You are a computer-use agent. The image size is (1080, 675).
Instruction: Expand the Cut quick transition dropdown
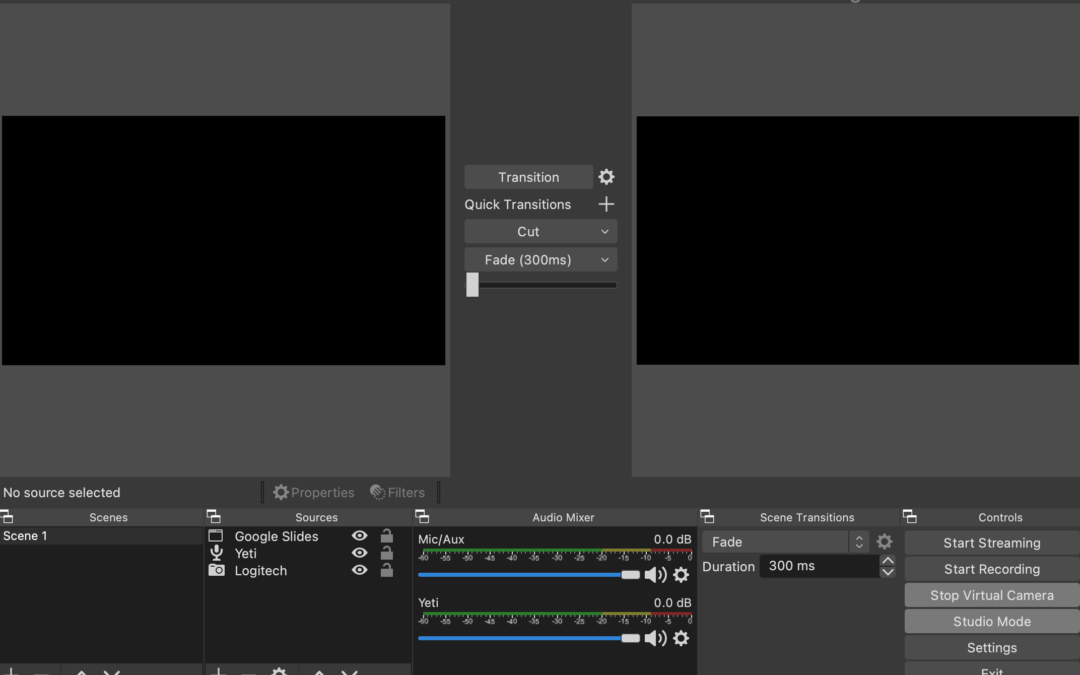(x=540, y=232)
